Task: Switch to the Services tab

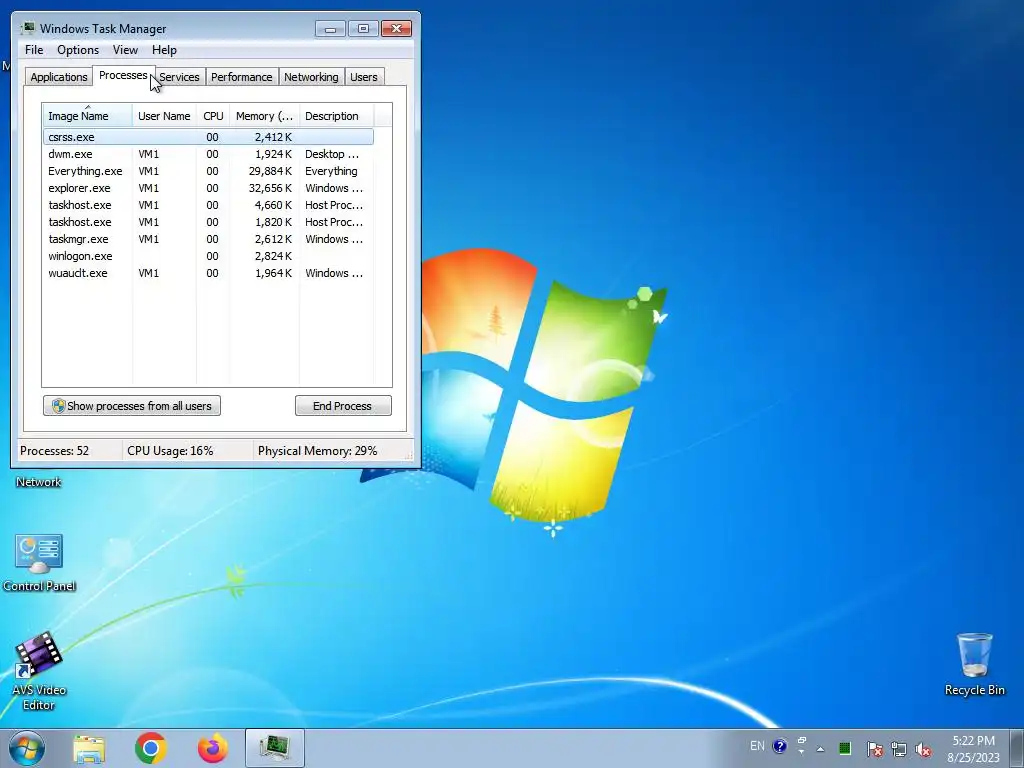Action: (x=180, y=77)
